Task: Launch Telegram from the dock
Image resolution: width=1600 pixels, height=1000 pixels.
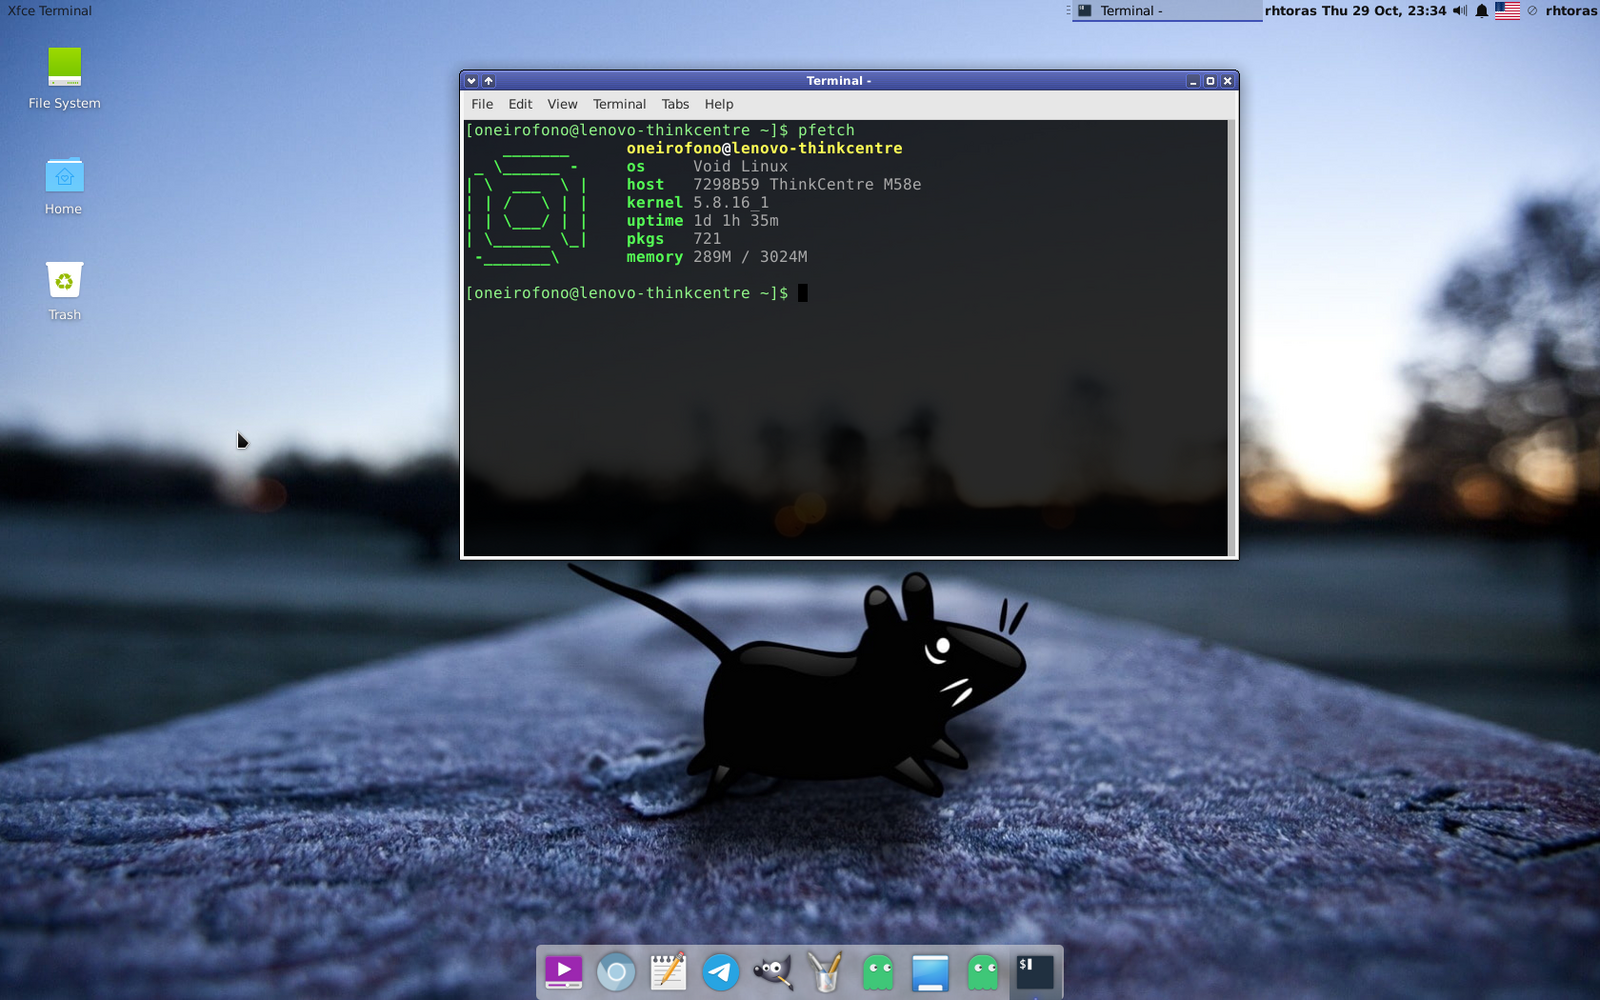Action: (721, 971)
